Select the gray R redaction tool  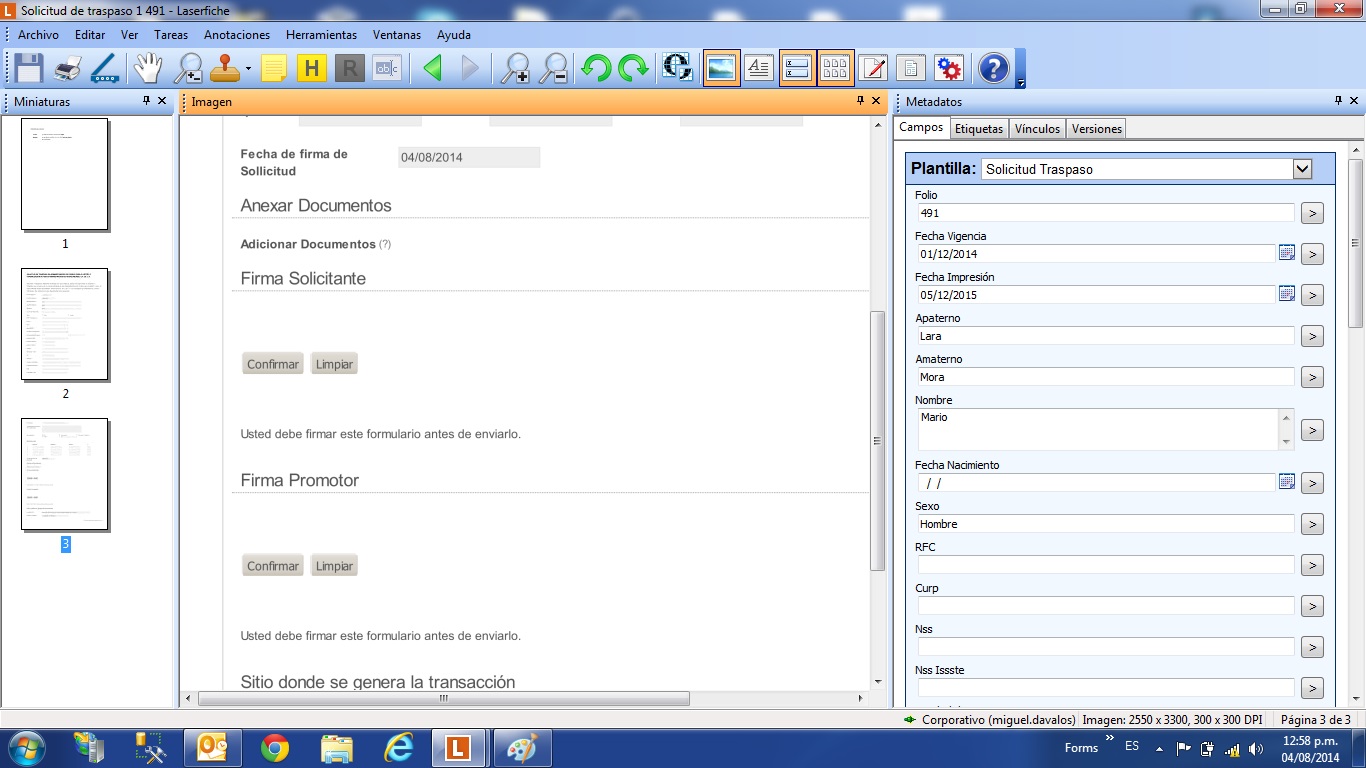[349, 68]
